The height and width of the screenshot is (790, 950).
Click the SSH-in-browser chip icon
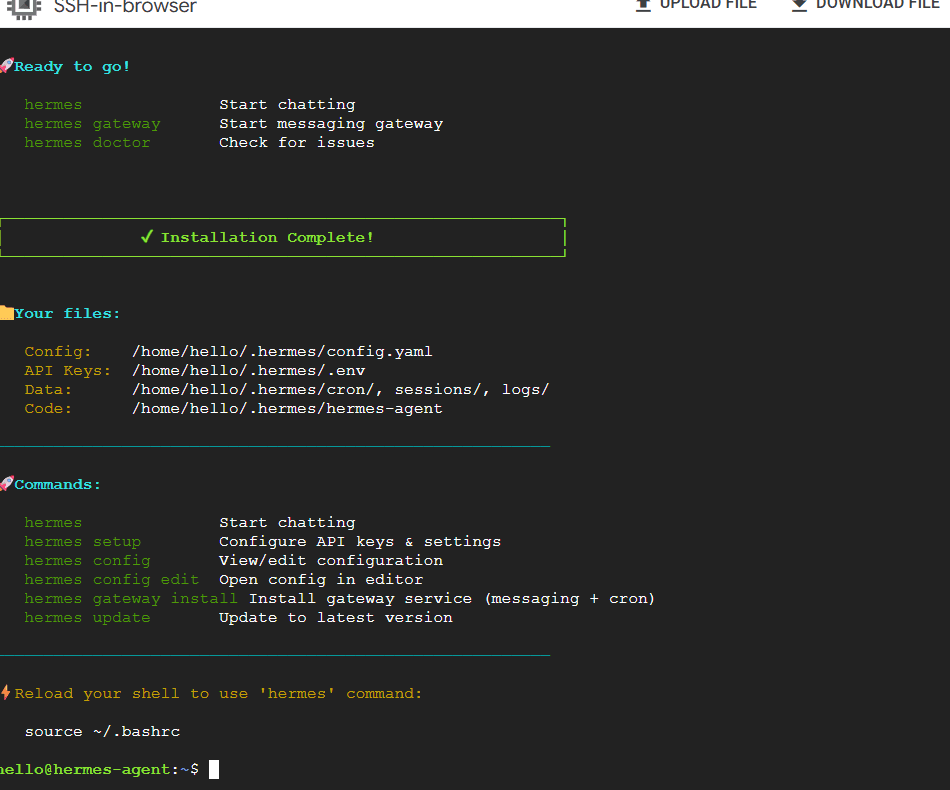pos(24,8)
